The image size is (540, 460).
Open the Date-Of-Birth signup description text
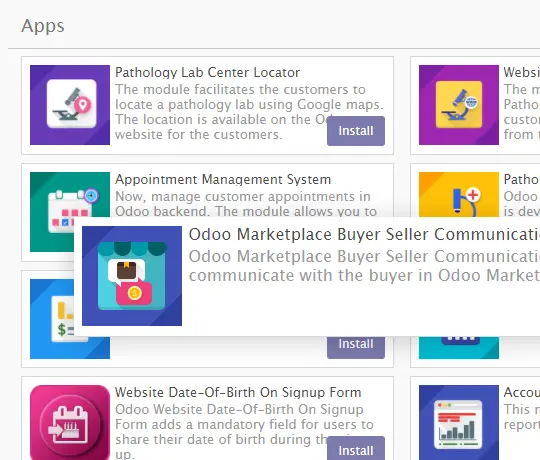244,431
